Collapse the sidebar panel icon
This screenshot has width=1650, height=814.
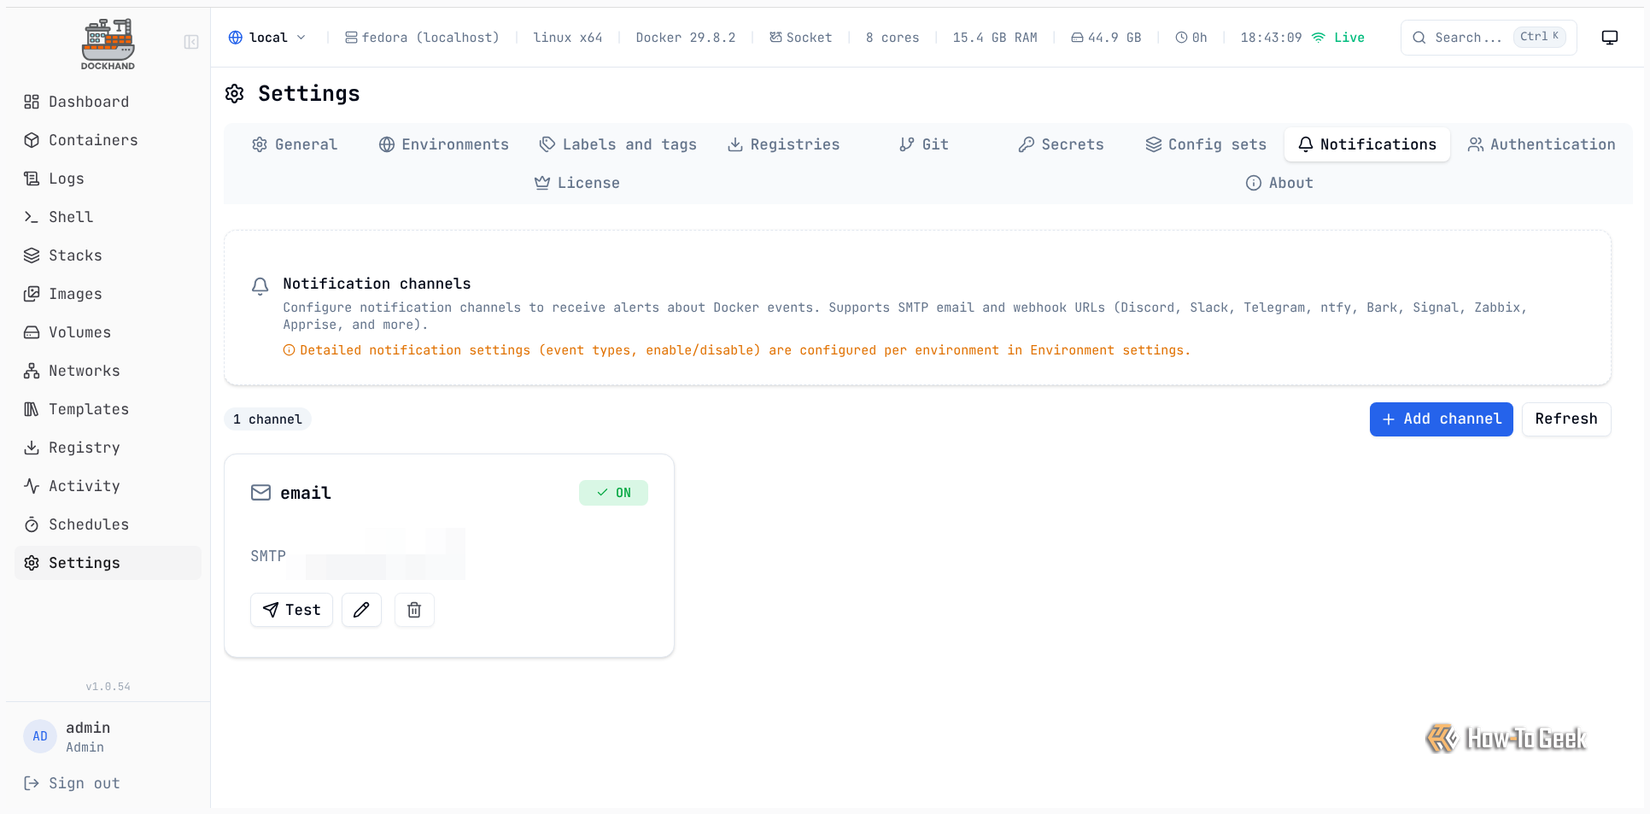(x=191, y=42)
